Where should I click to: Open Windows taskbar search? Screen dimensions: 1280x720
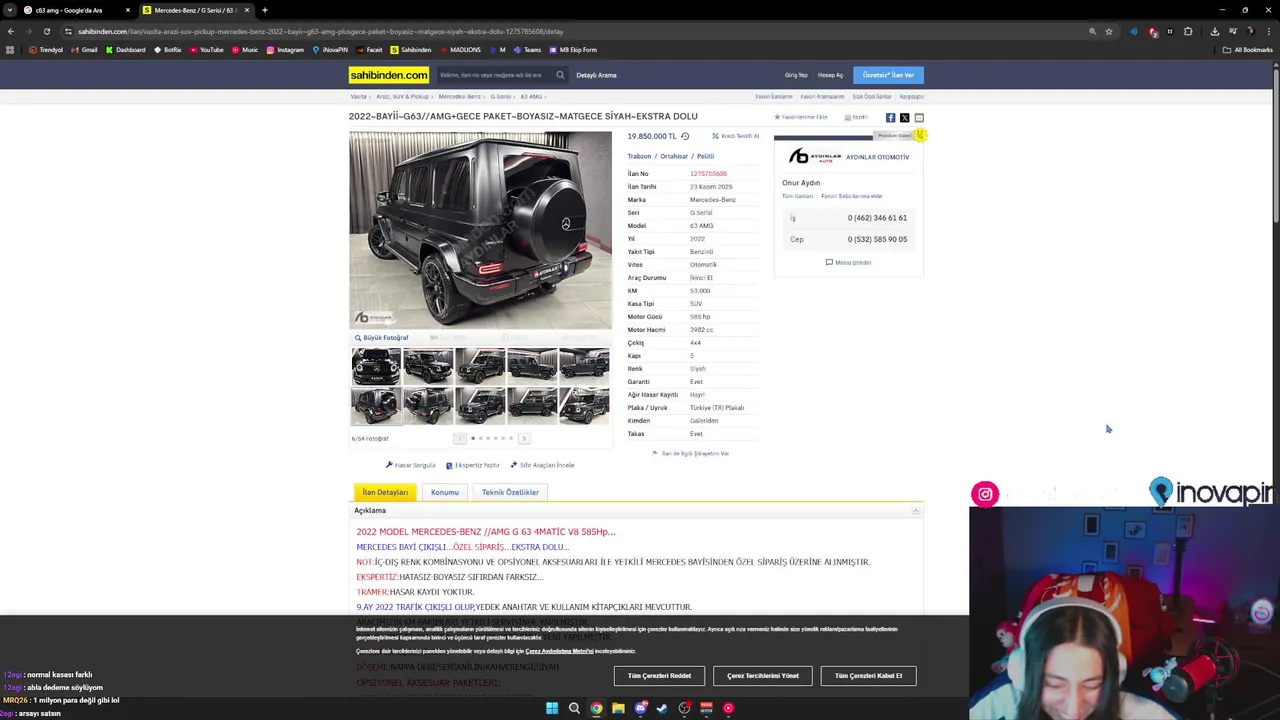point(574,708)
